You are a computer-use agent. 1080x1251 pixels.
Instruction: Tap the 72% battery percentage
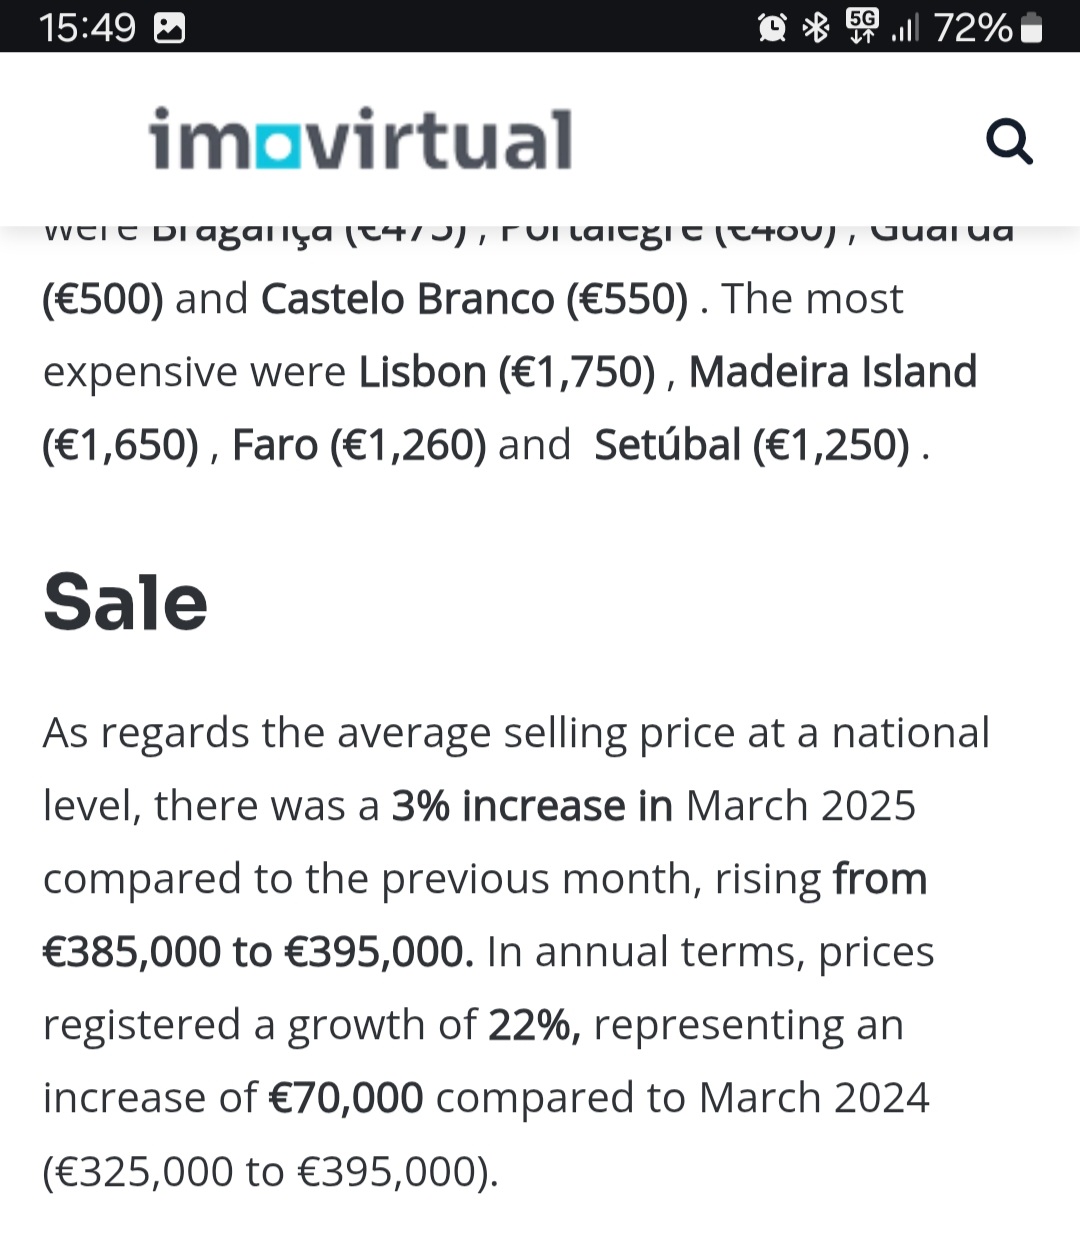(973, 27)
